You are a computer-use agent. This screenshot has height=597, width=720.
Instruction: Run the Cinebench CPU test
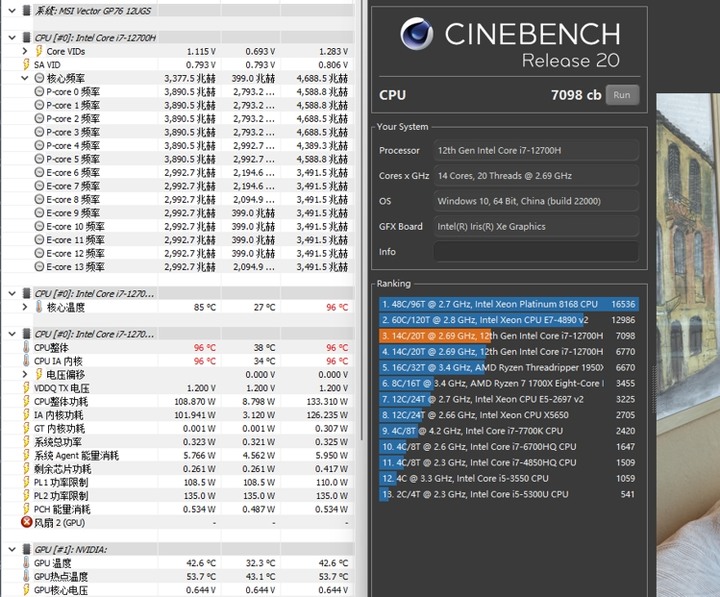(x=622, y=95)
